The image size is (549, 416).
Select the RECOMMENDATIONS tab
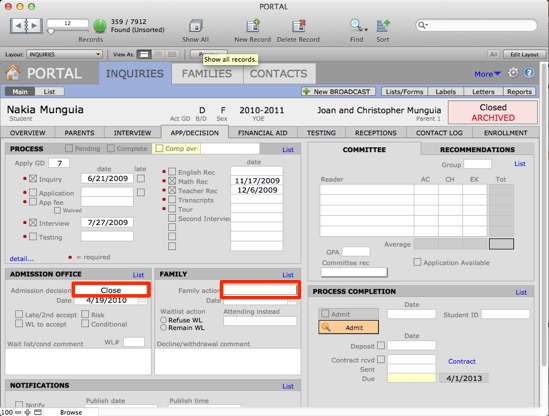(477, 150)
